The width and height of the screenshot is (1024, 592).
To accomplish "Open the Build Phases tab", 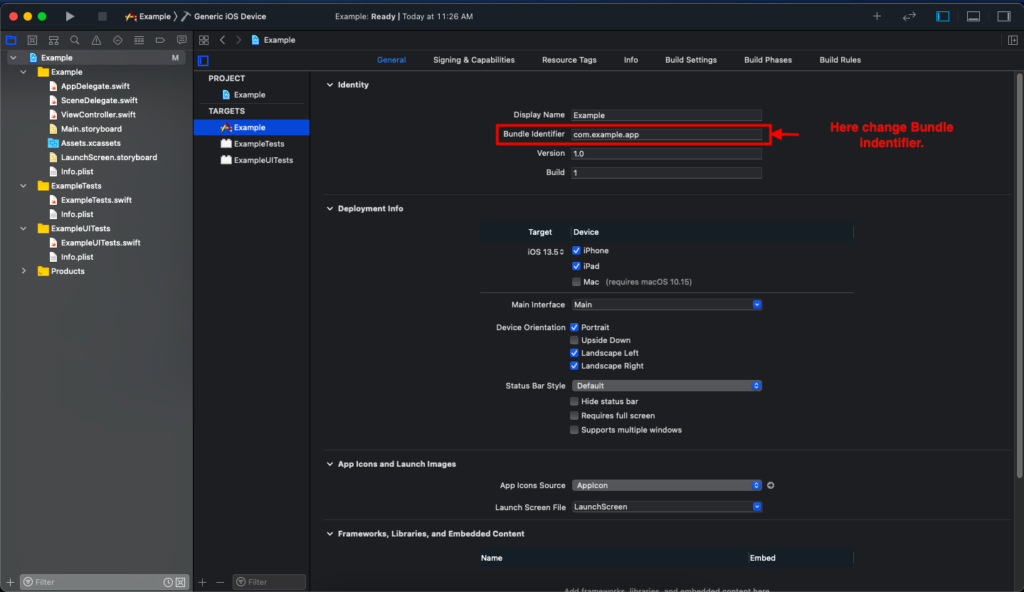I will point(767,59).
